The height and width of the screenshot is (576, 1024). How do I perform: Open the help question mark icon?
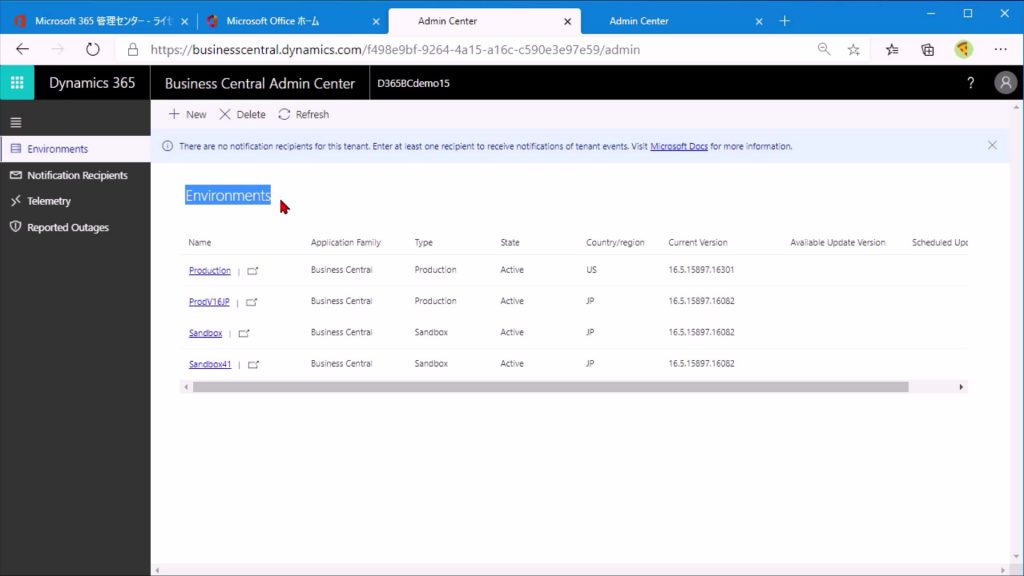pyautogui.click(x=970, y=83)
